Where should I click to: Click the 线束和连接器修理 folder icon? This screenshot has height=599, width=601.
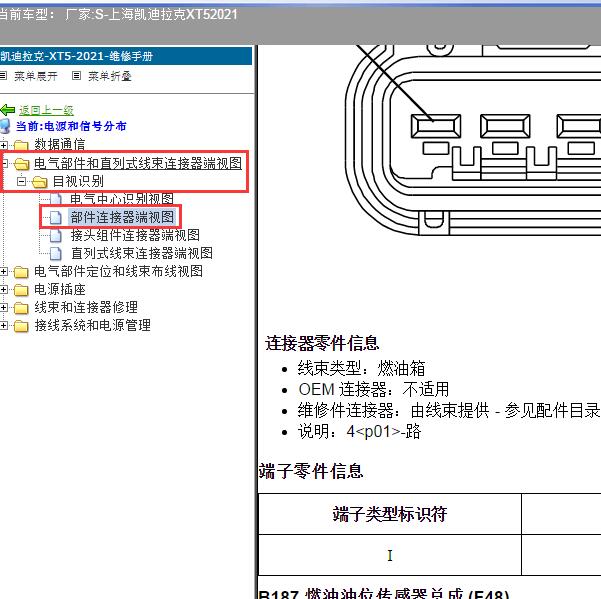click(x=21, y=308)
